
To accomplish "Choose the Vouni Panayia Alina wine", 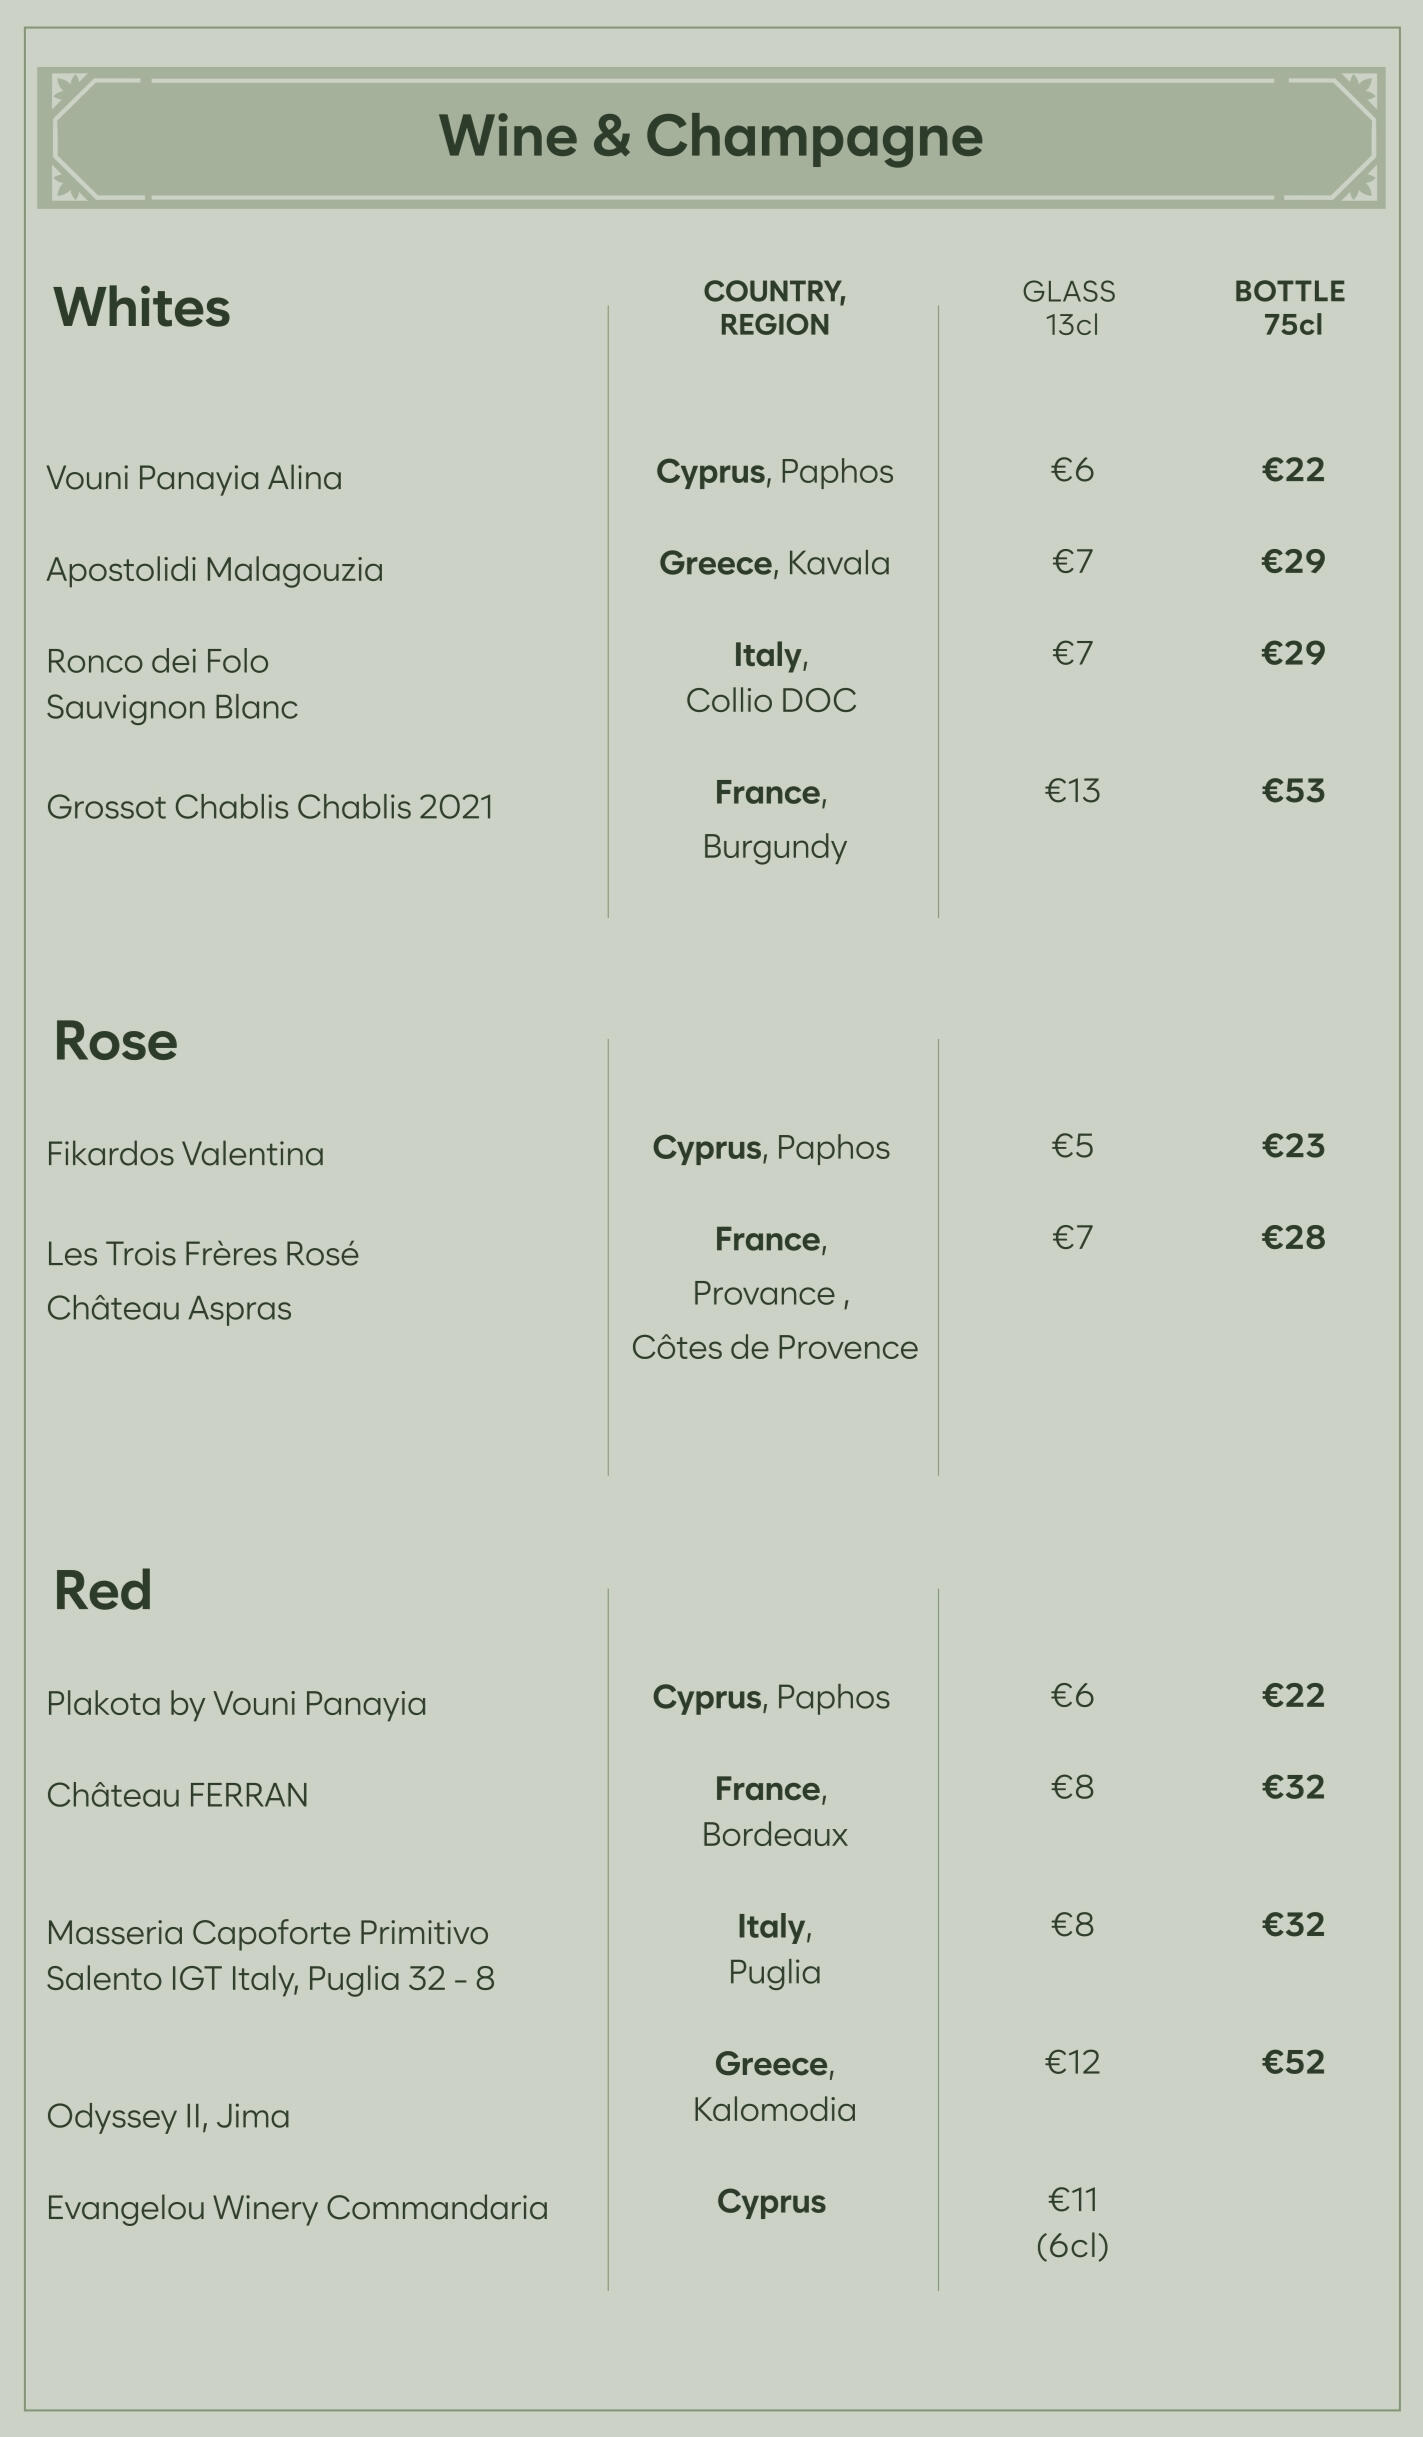I will (x=194, y=478).
